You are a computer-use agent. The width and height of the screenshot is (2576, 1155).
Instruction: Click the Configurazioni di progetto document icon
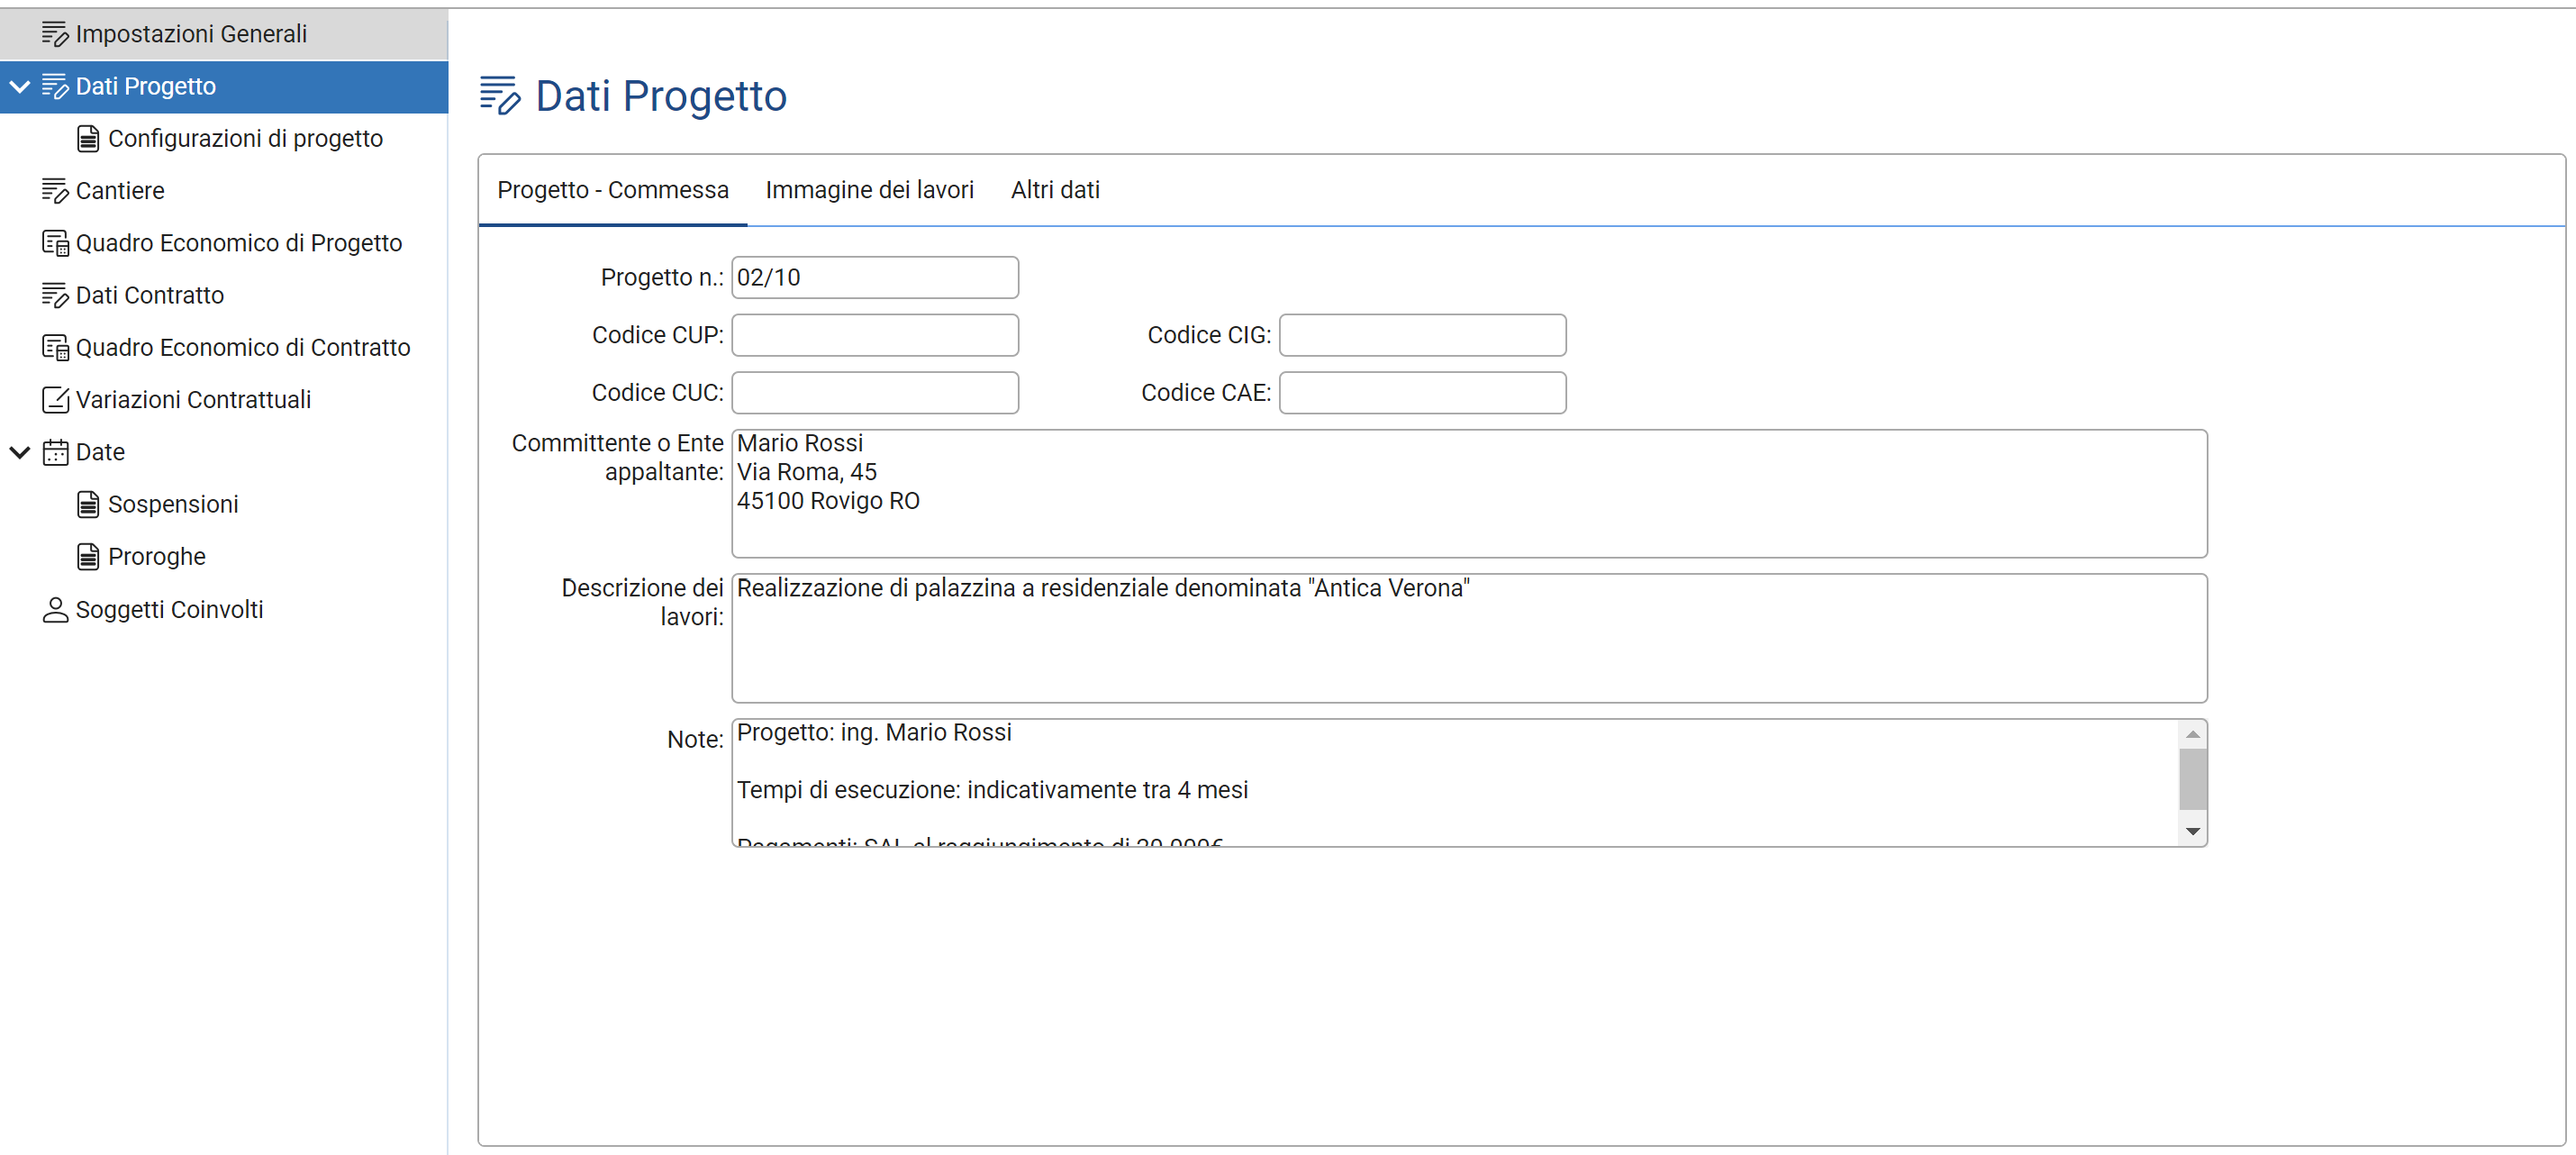(x=88, y=138)
